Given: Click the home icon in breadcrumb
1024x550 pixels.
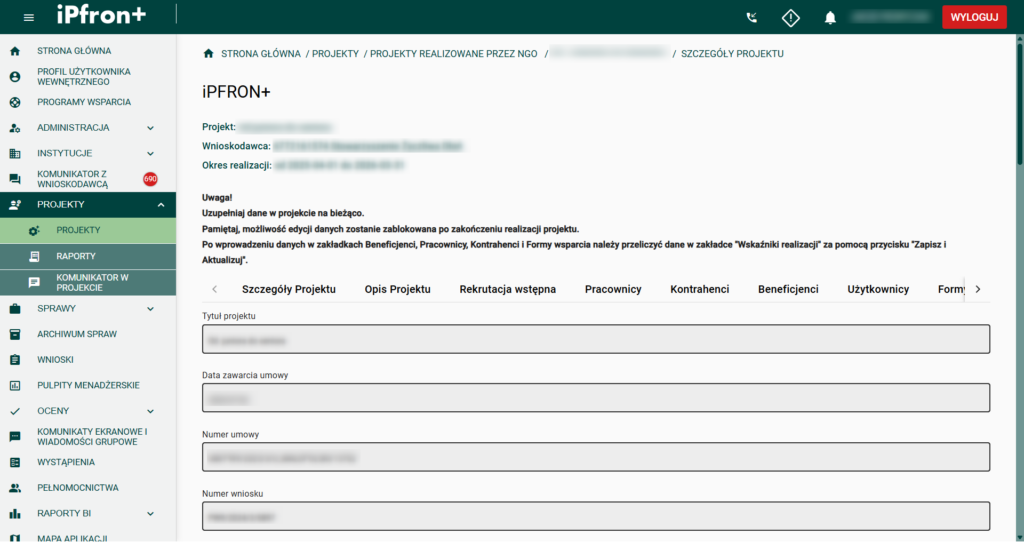Looking at the screenshot, I should (208, 54).
